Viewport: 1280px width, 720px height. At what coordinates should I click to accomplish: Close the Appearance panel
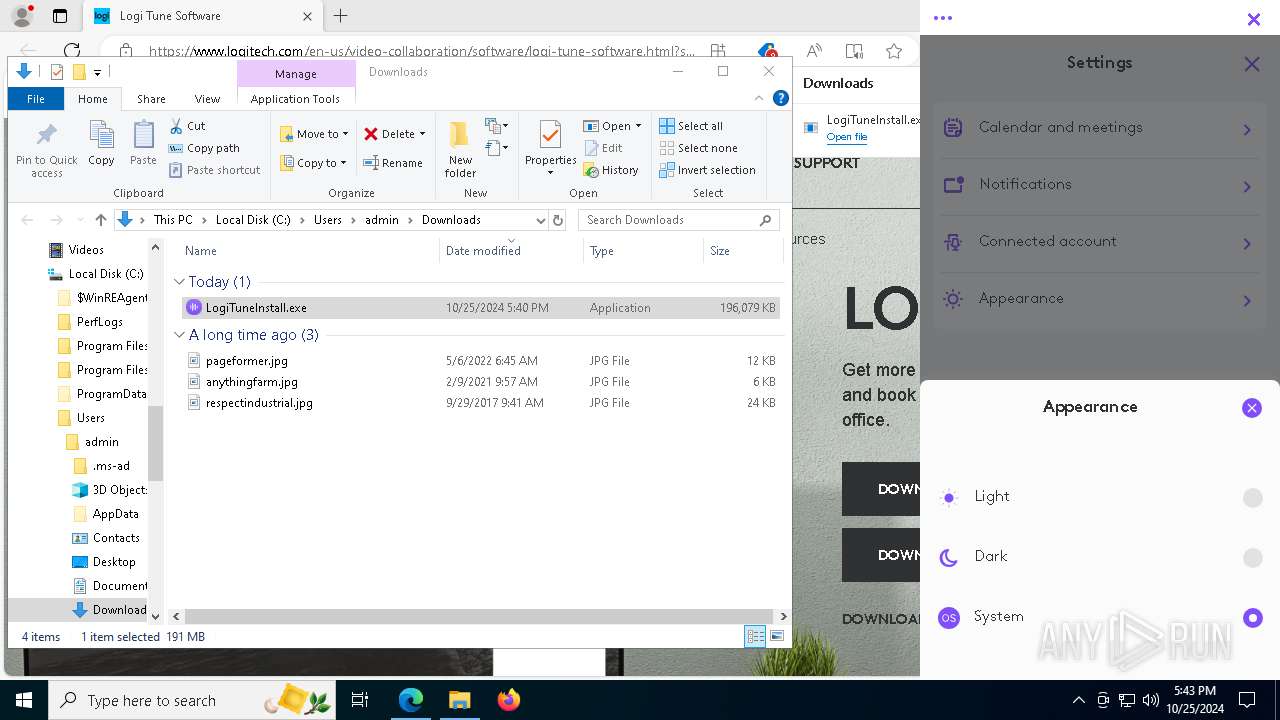(x=1251, y=408)
